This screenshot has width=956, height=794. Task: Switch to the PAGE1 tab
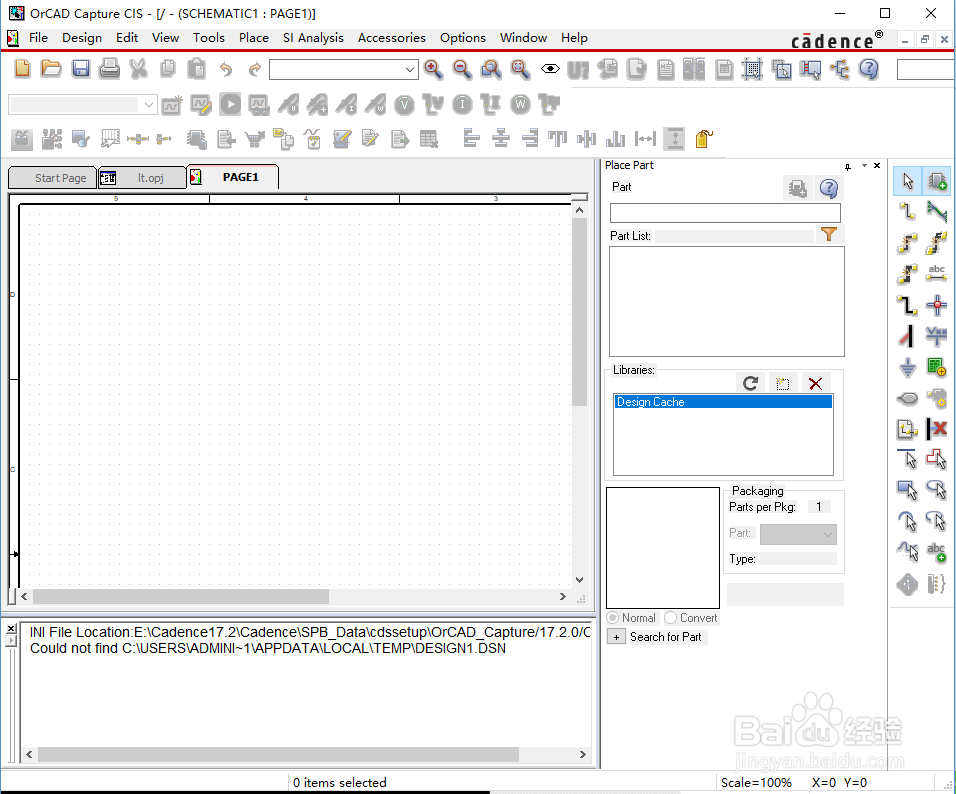point(233,177)
